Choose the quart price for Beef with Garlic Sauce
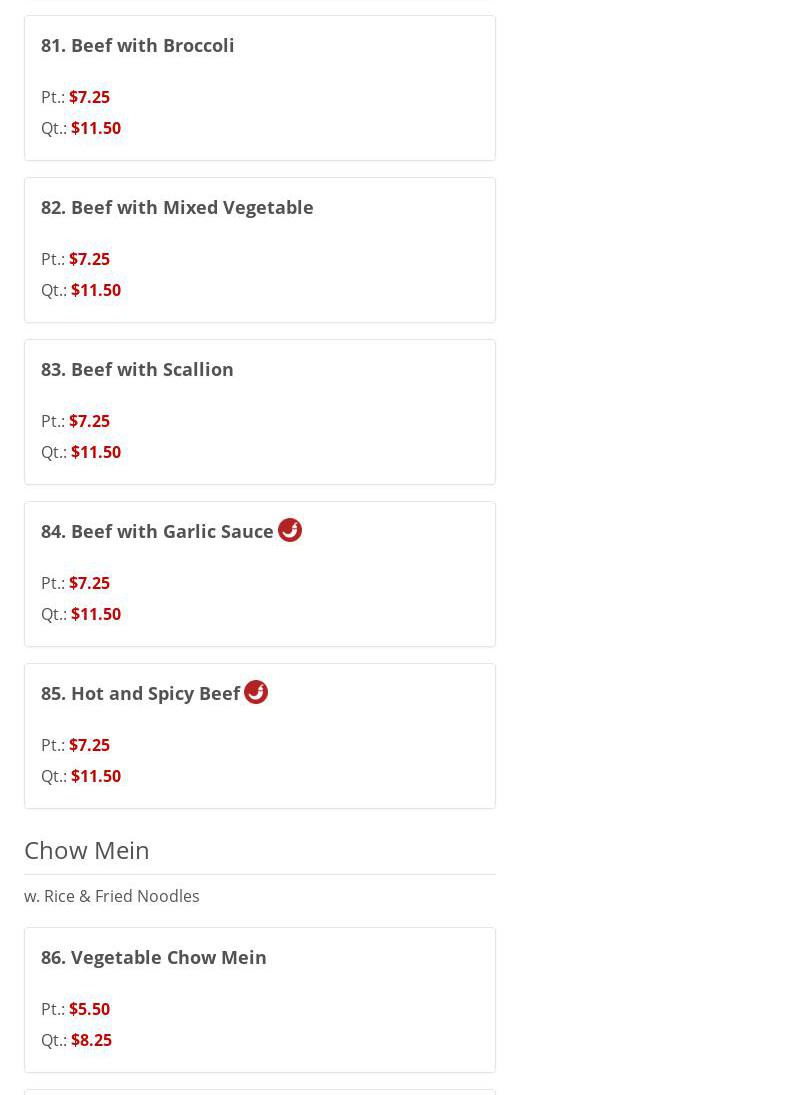The width and height of the screenshot is (785, 1095). pyautogui.click(x=96, y=614)
